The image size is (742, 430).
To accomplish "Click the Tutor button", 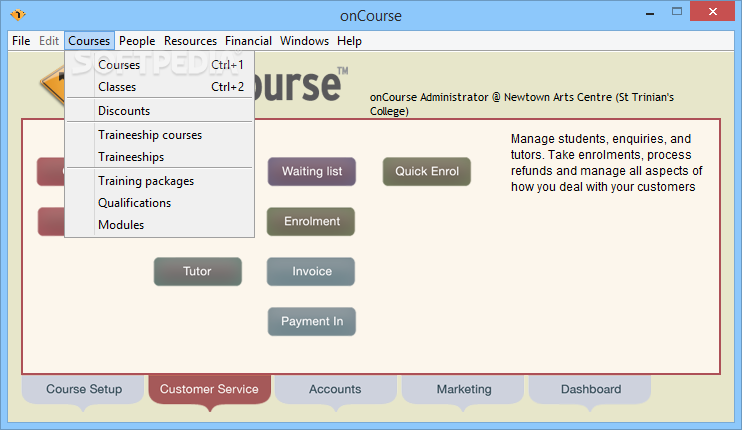I will [x=197, y=272].
